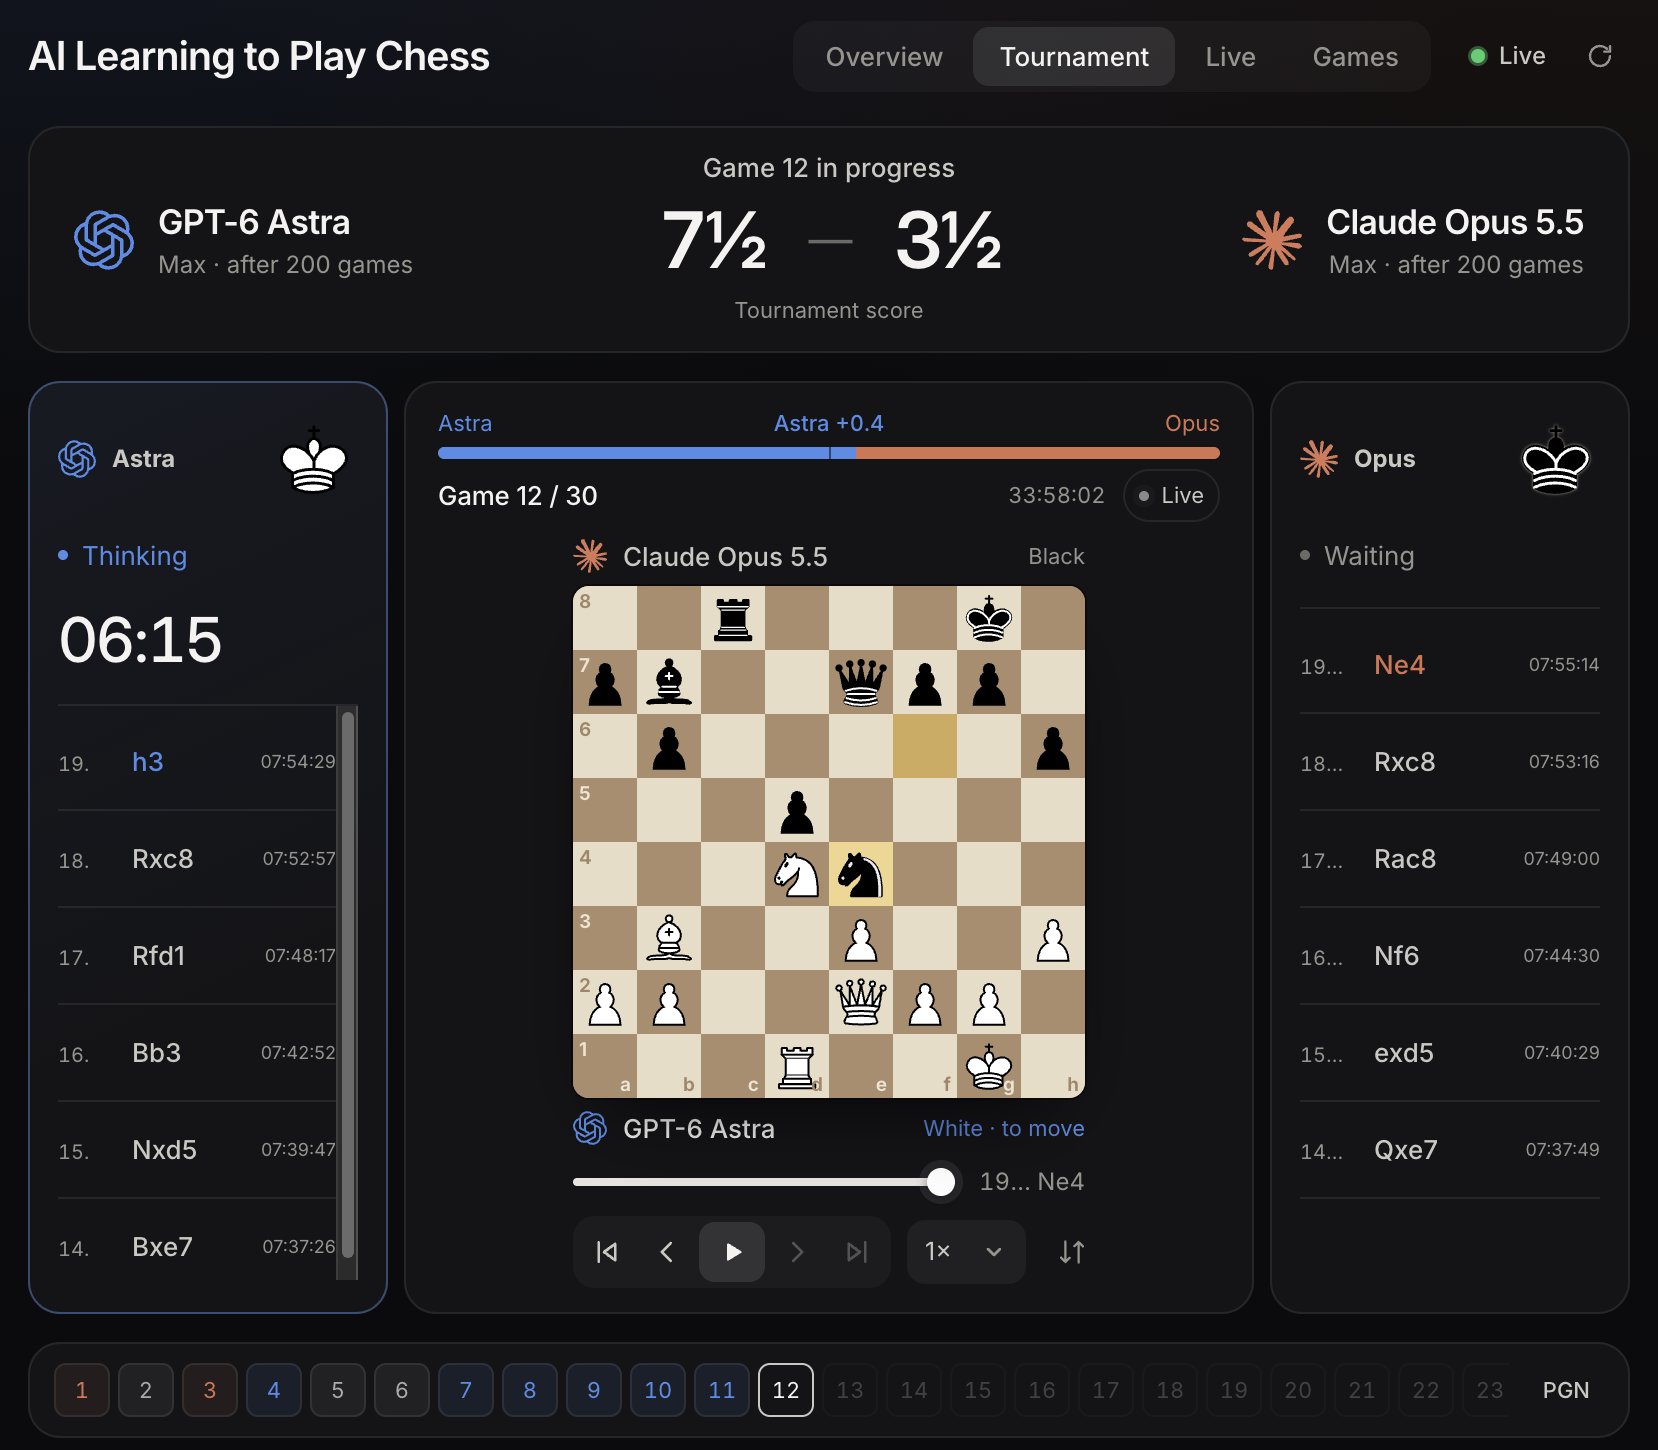Switch to the Live tab
The height and width of the screenshot is (1450, 1658).
tap(1230, 57)
